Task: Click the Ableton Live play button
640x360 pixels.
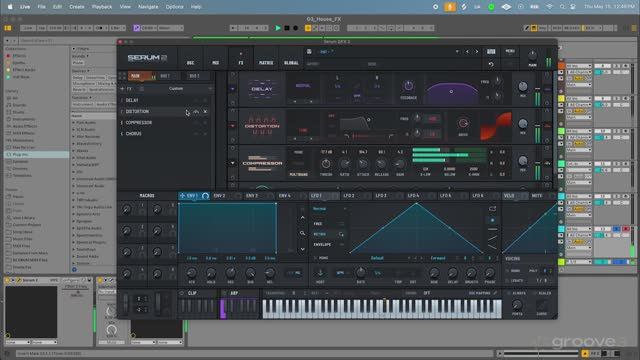Action: click(x=278, y=28)
